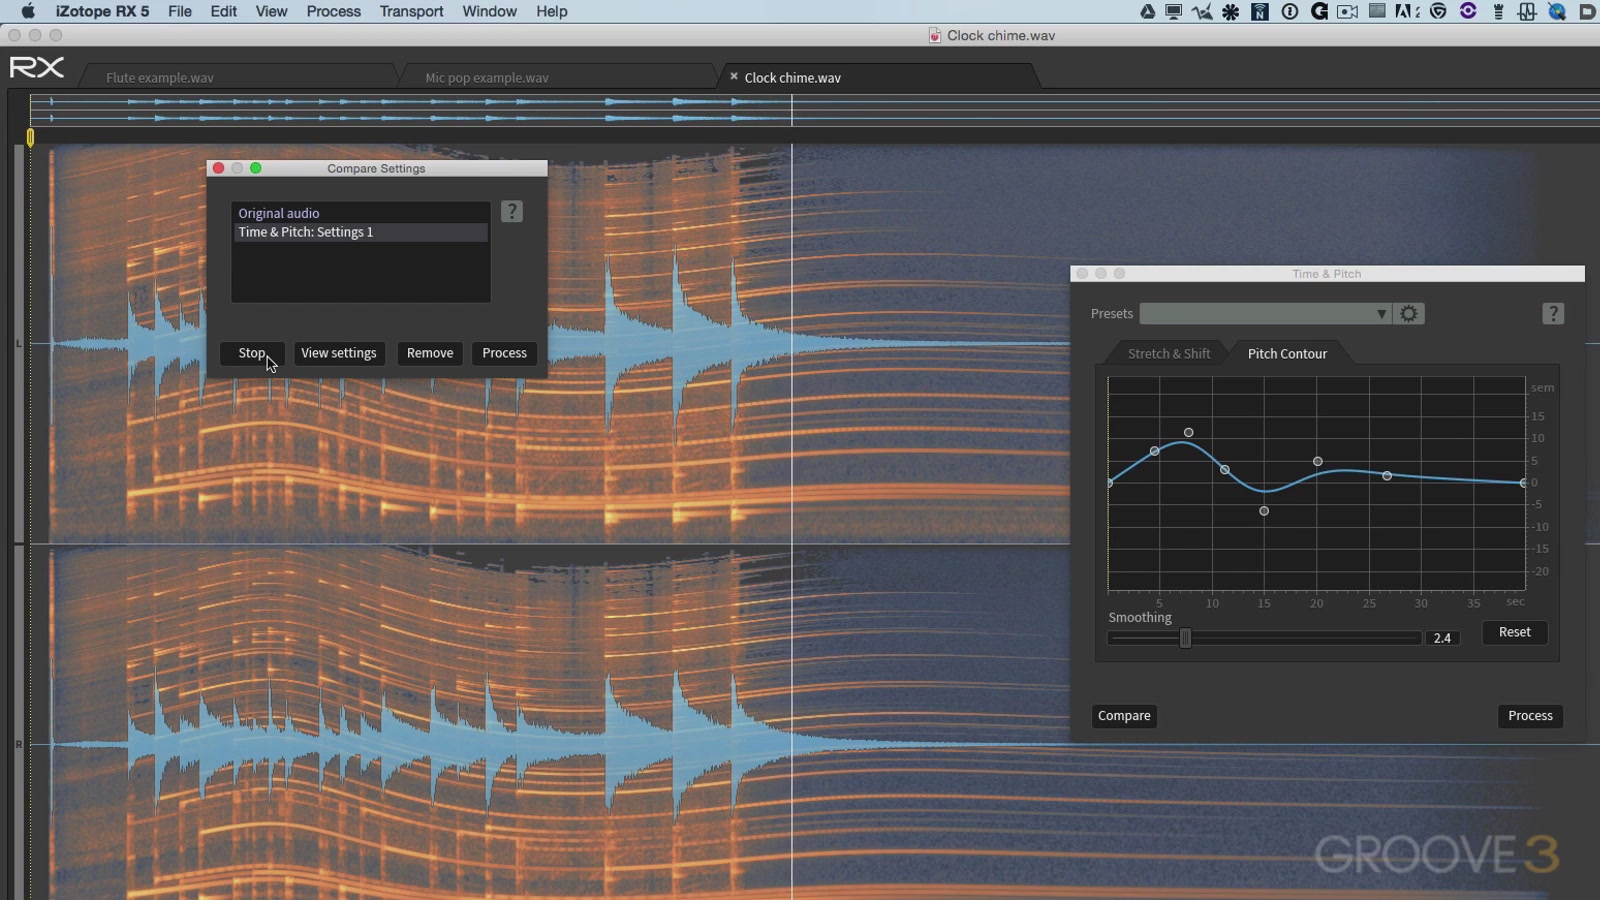Viewport: 1600px width, 900px height.
Task: Reset the pitch contour curve
Action: [1514, 632]
